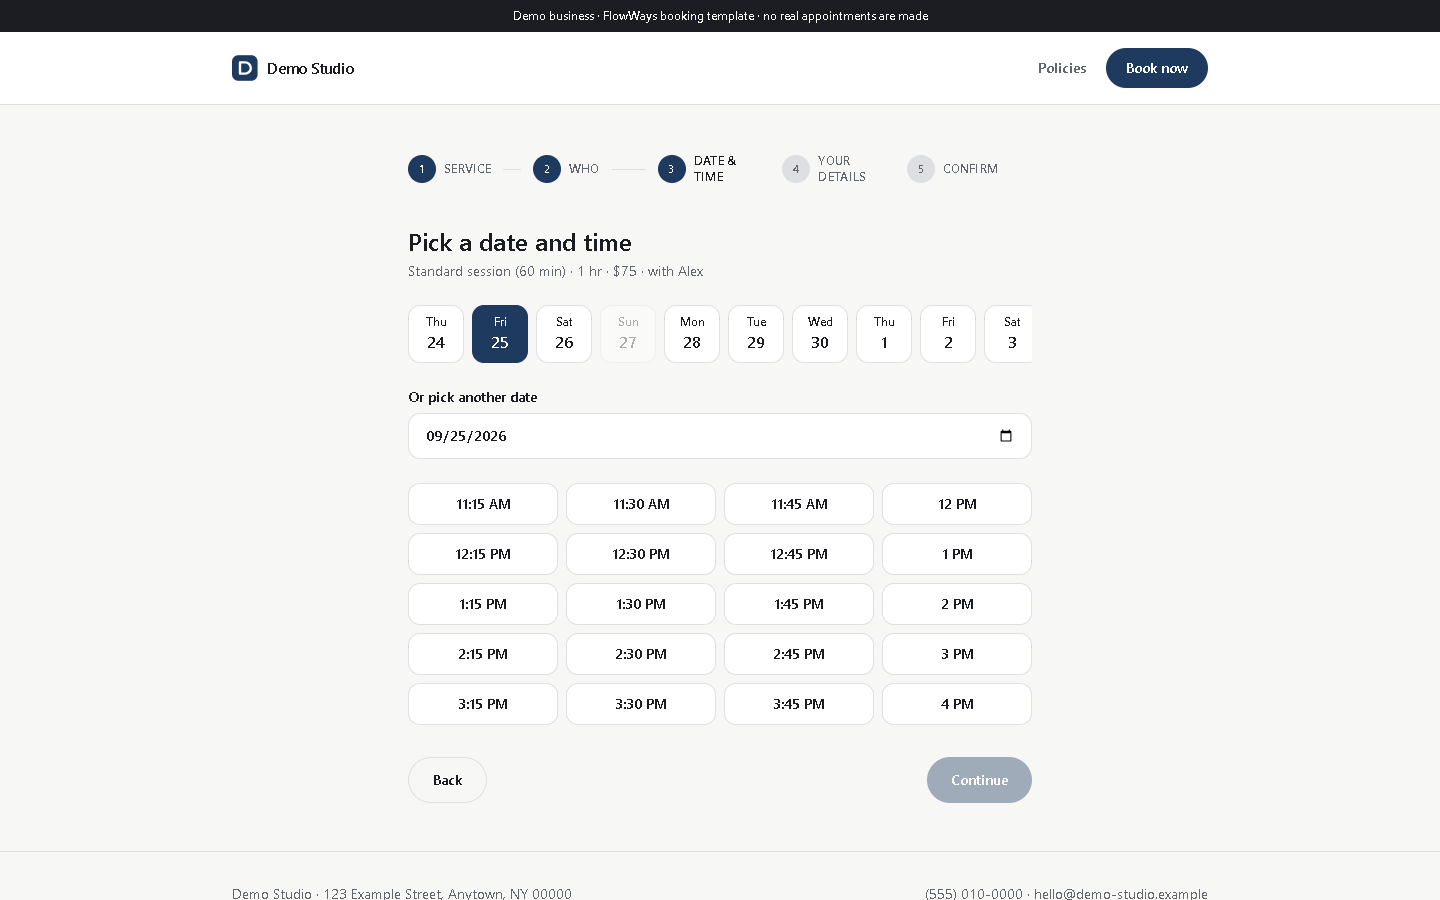Choose Mon 28 date
The height and width of the screenshot is (900, 1440).
click(692, 334)
